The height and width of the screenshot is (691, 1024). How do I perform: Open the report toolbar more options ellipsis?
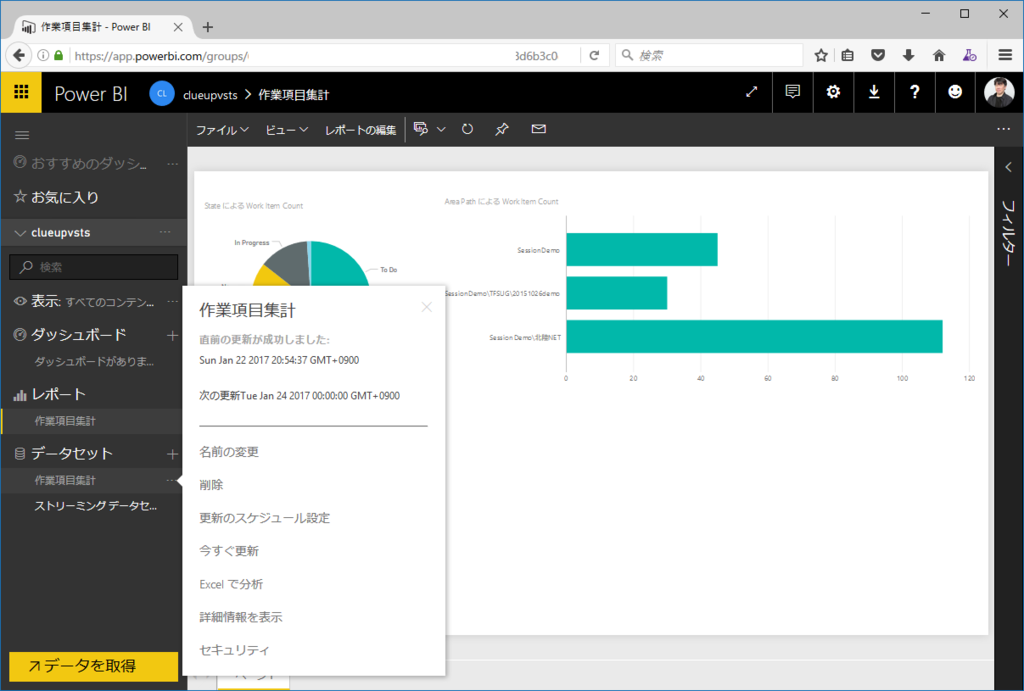click(1004, 129)
